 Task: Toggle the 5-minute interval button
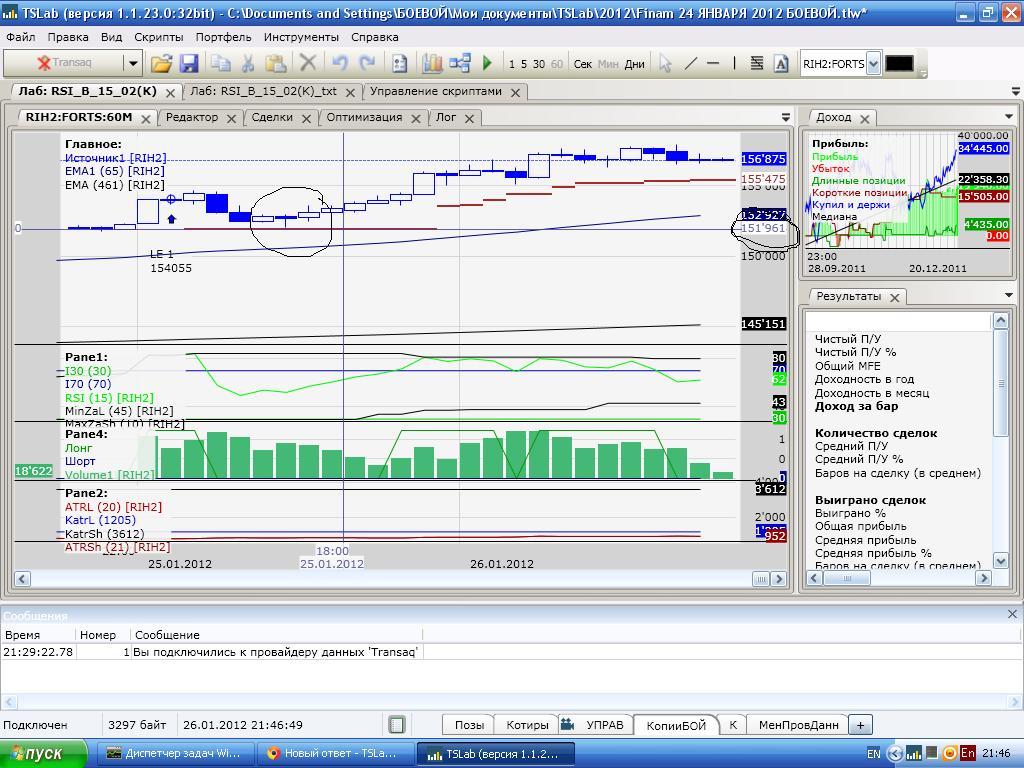[524, 64]
